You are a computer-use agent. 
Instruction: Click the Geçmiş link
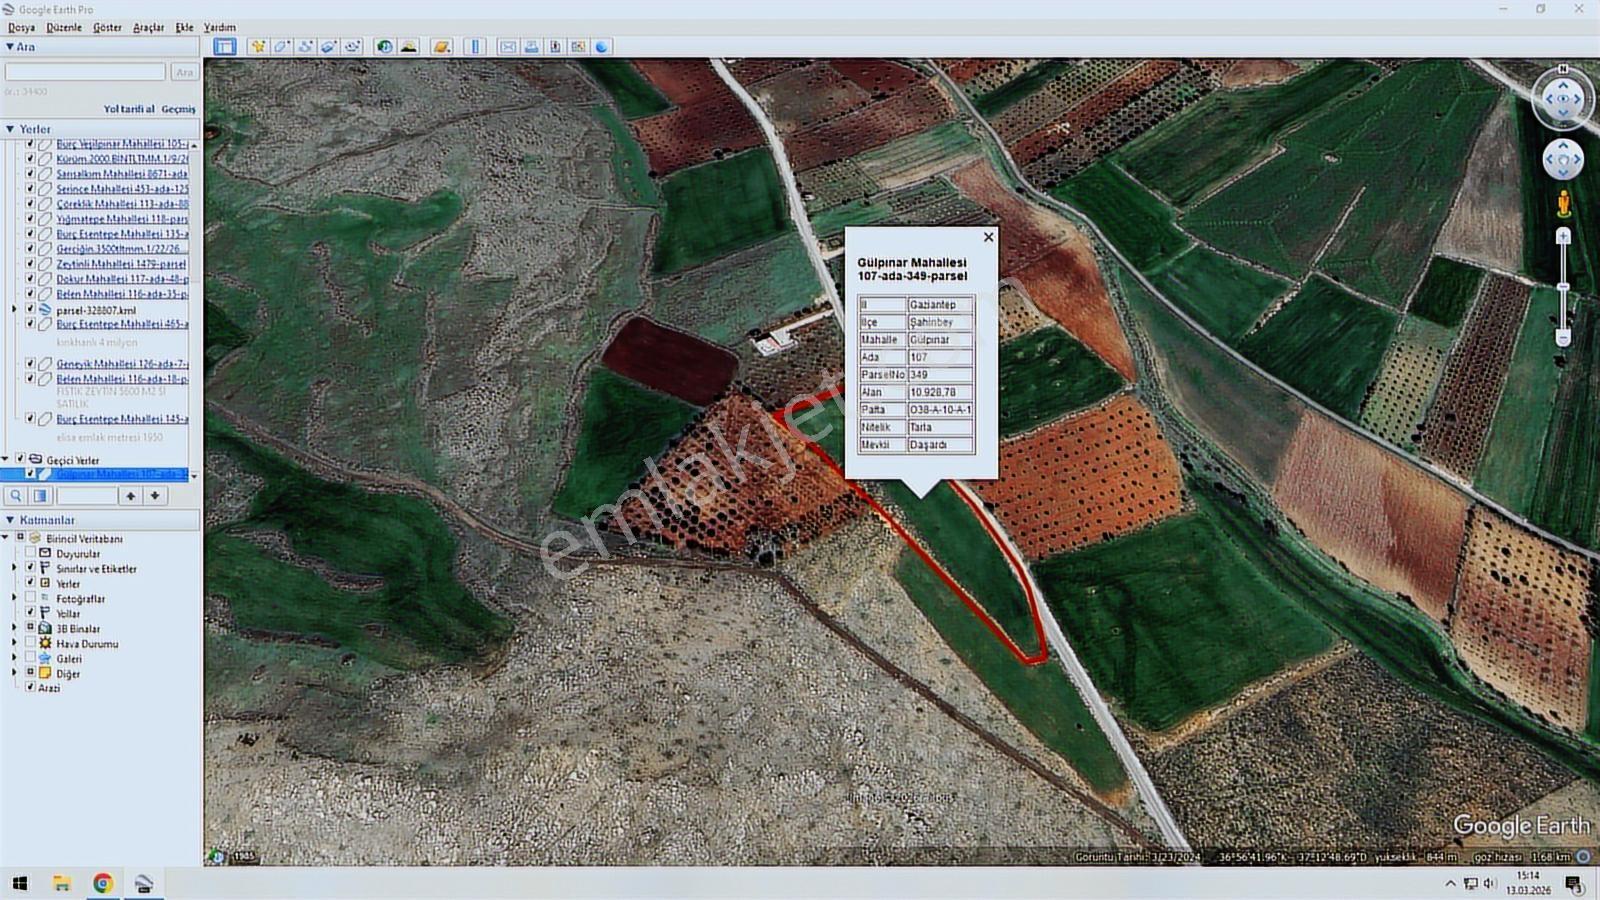click(179, 109)
